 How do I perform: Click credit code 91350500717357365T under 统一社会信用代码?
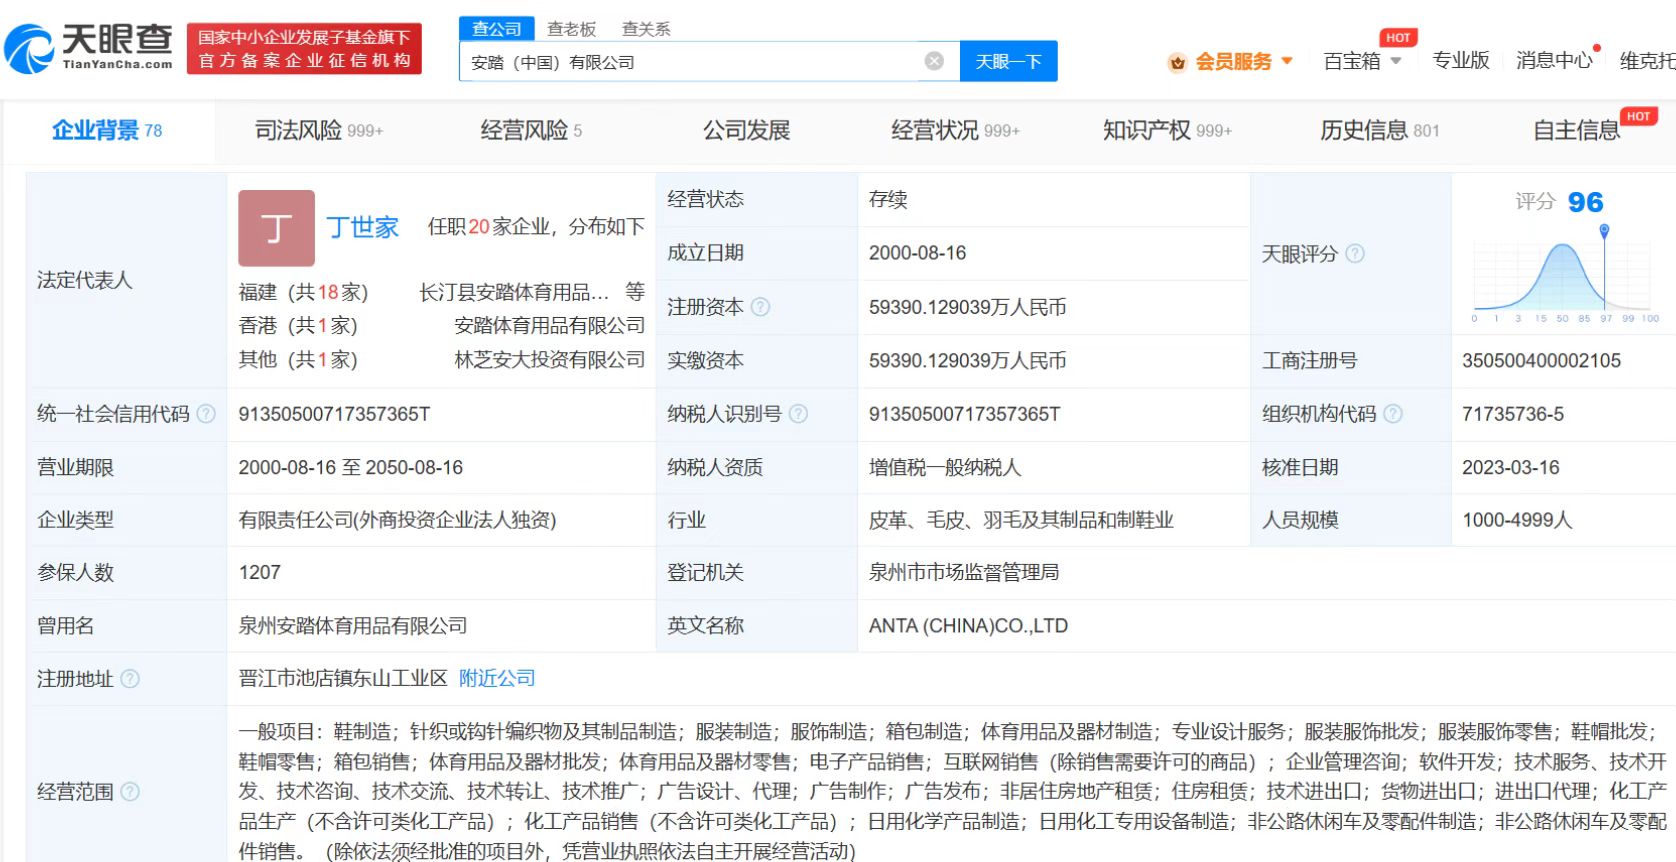point(334,414)
